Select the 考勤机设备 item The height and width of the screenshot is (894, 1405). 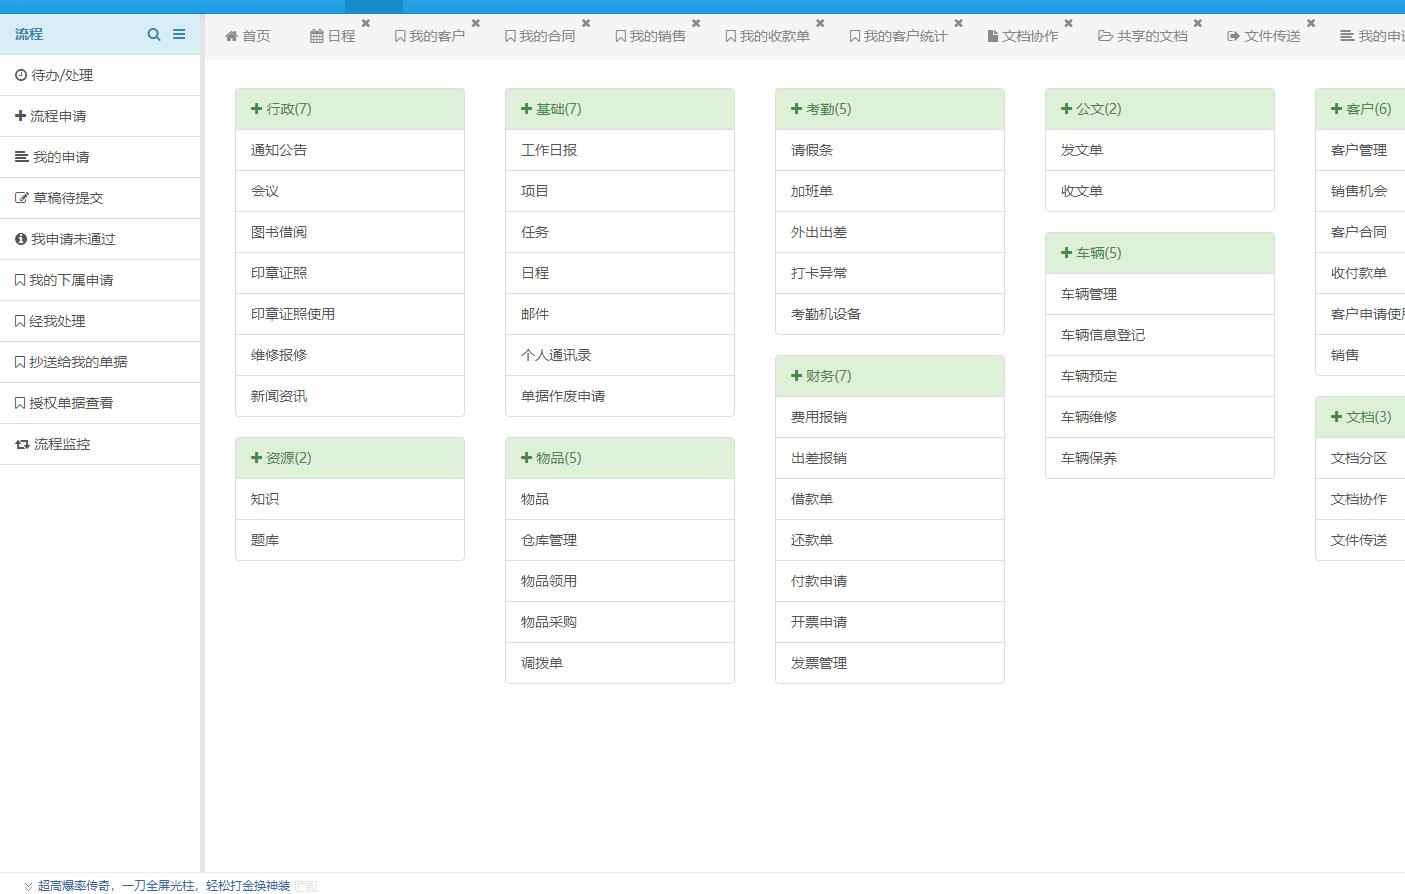(x=890, y=314)
